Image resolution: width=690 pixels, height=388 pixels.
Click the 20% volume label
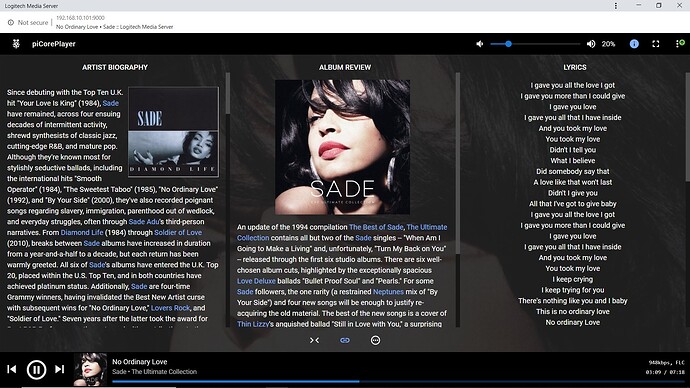(x=609, y=44)
